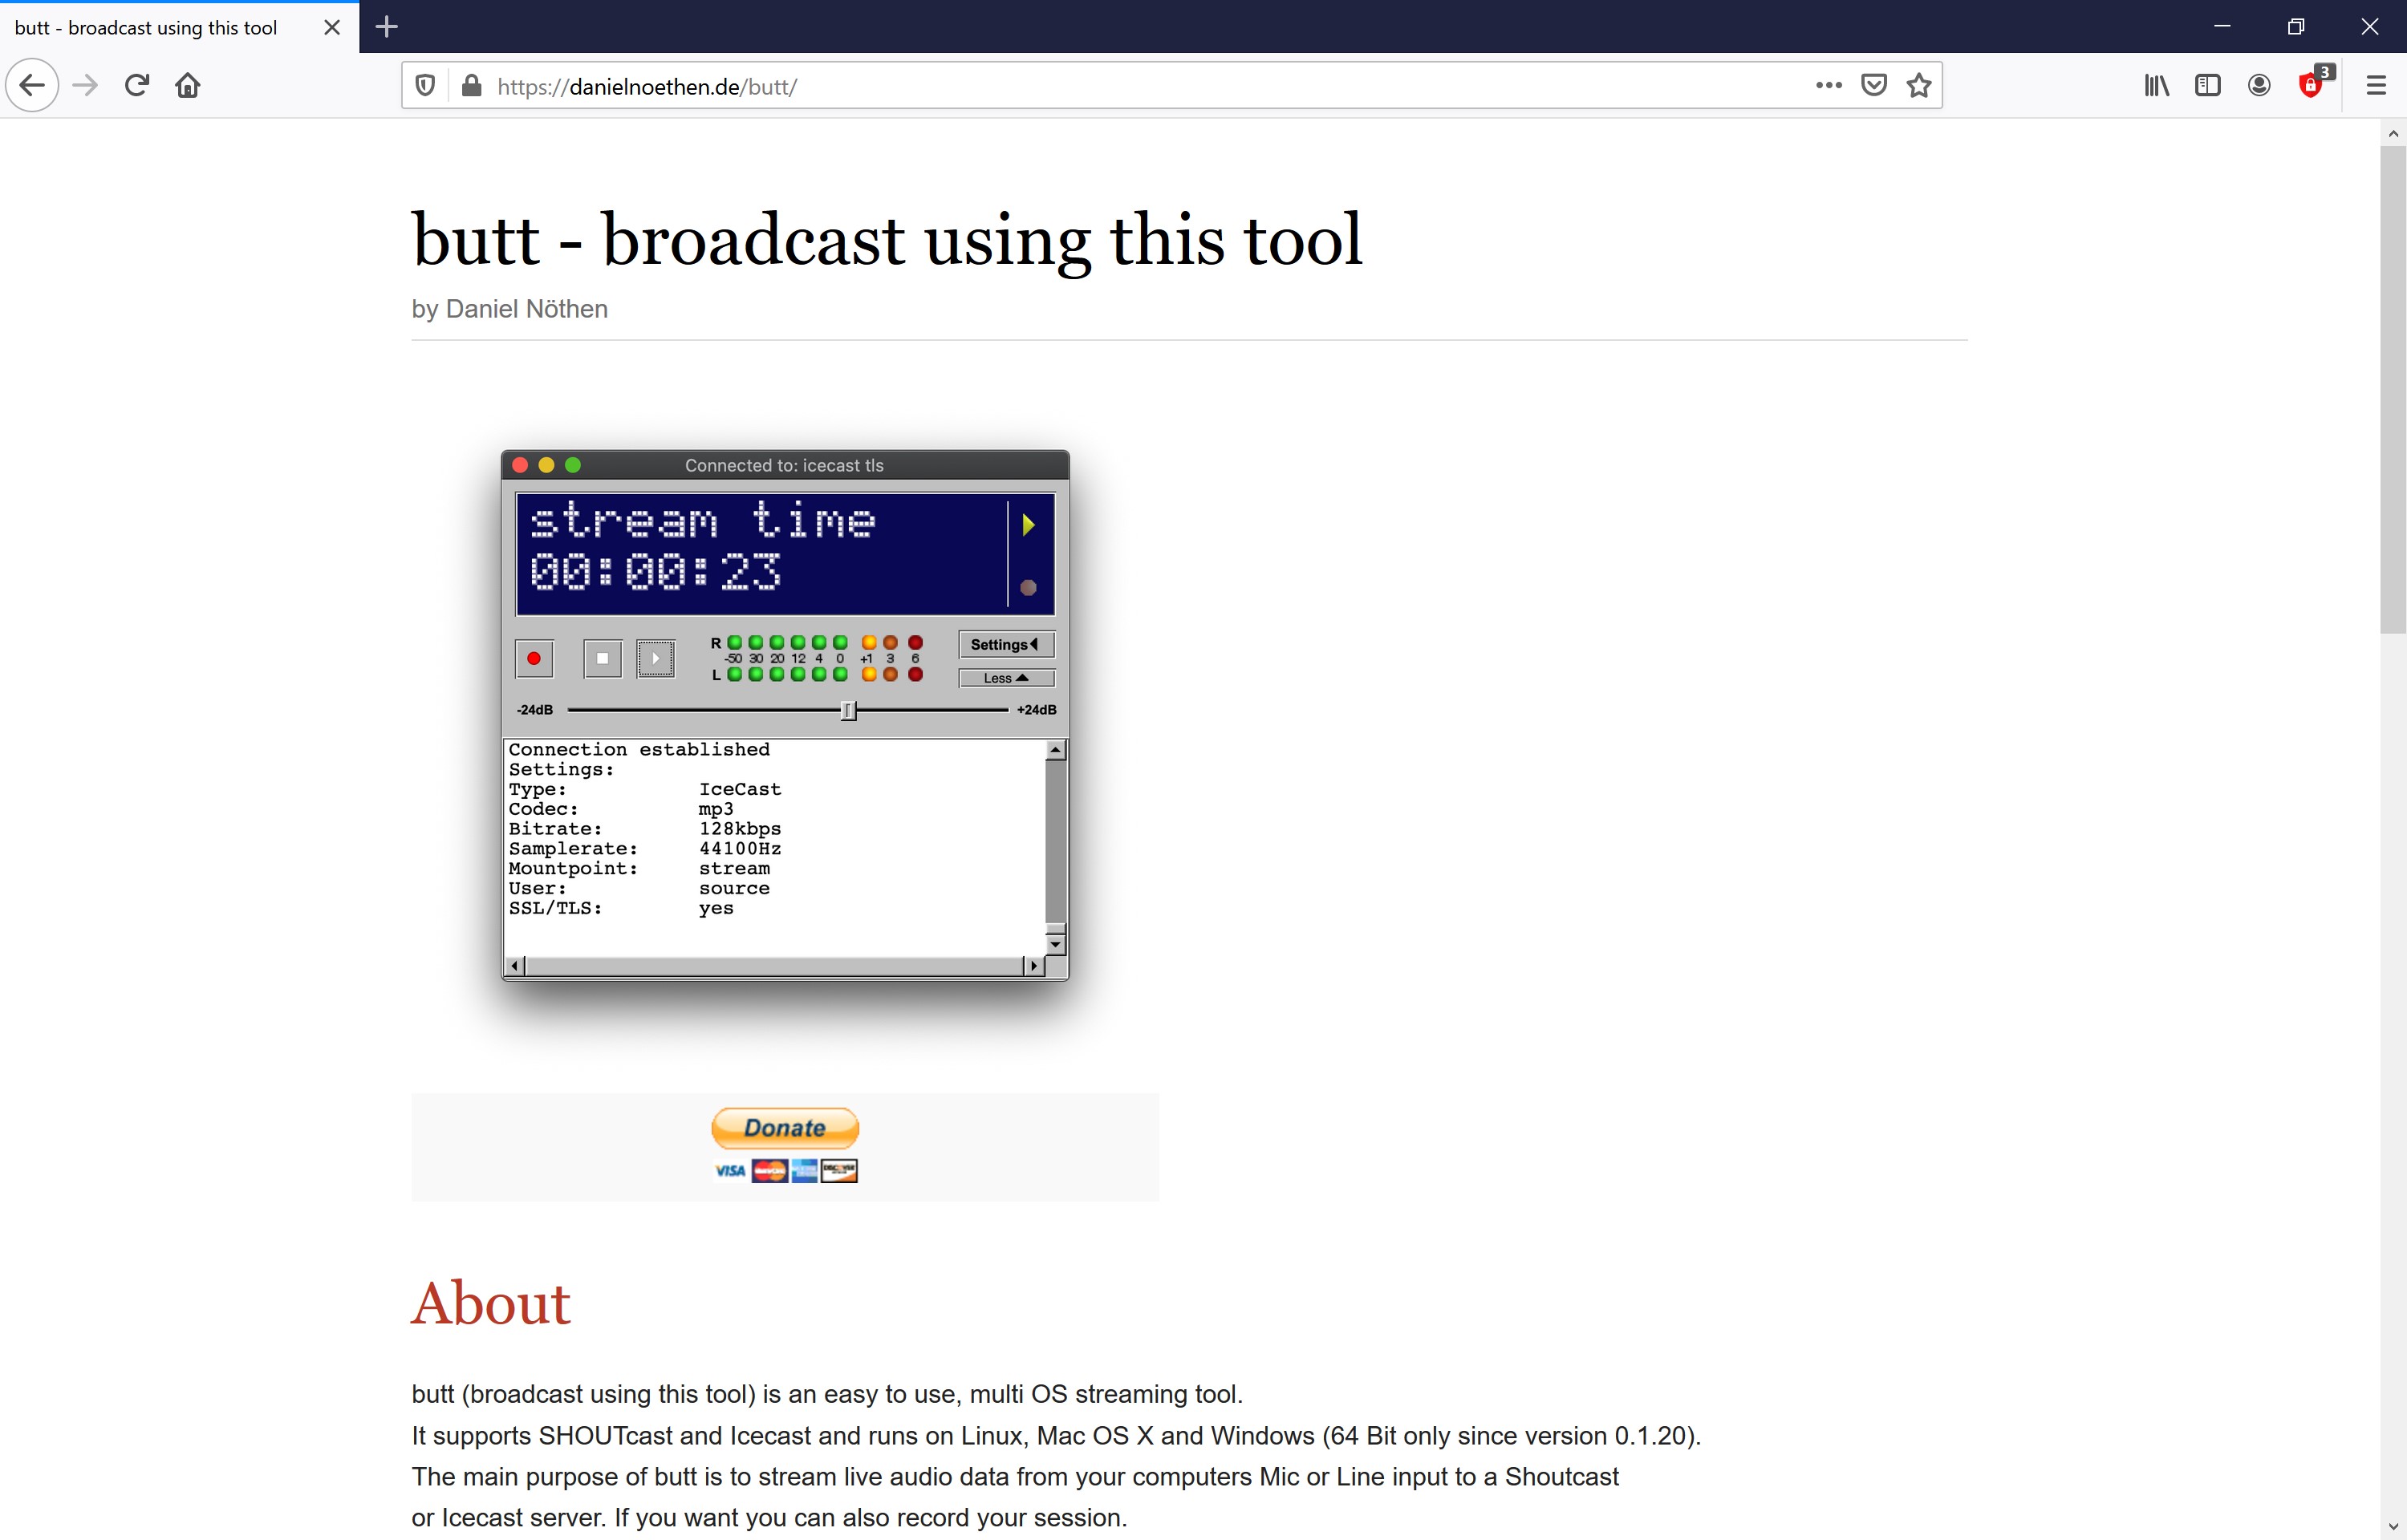Bookmark this page with the star icon

tap(1918, 86)
